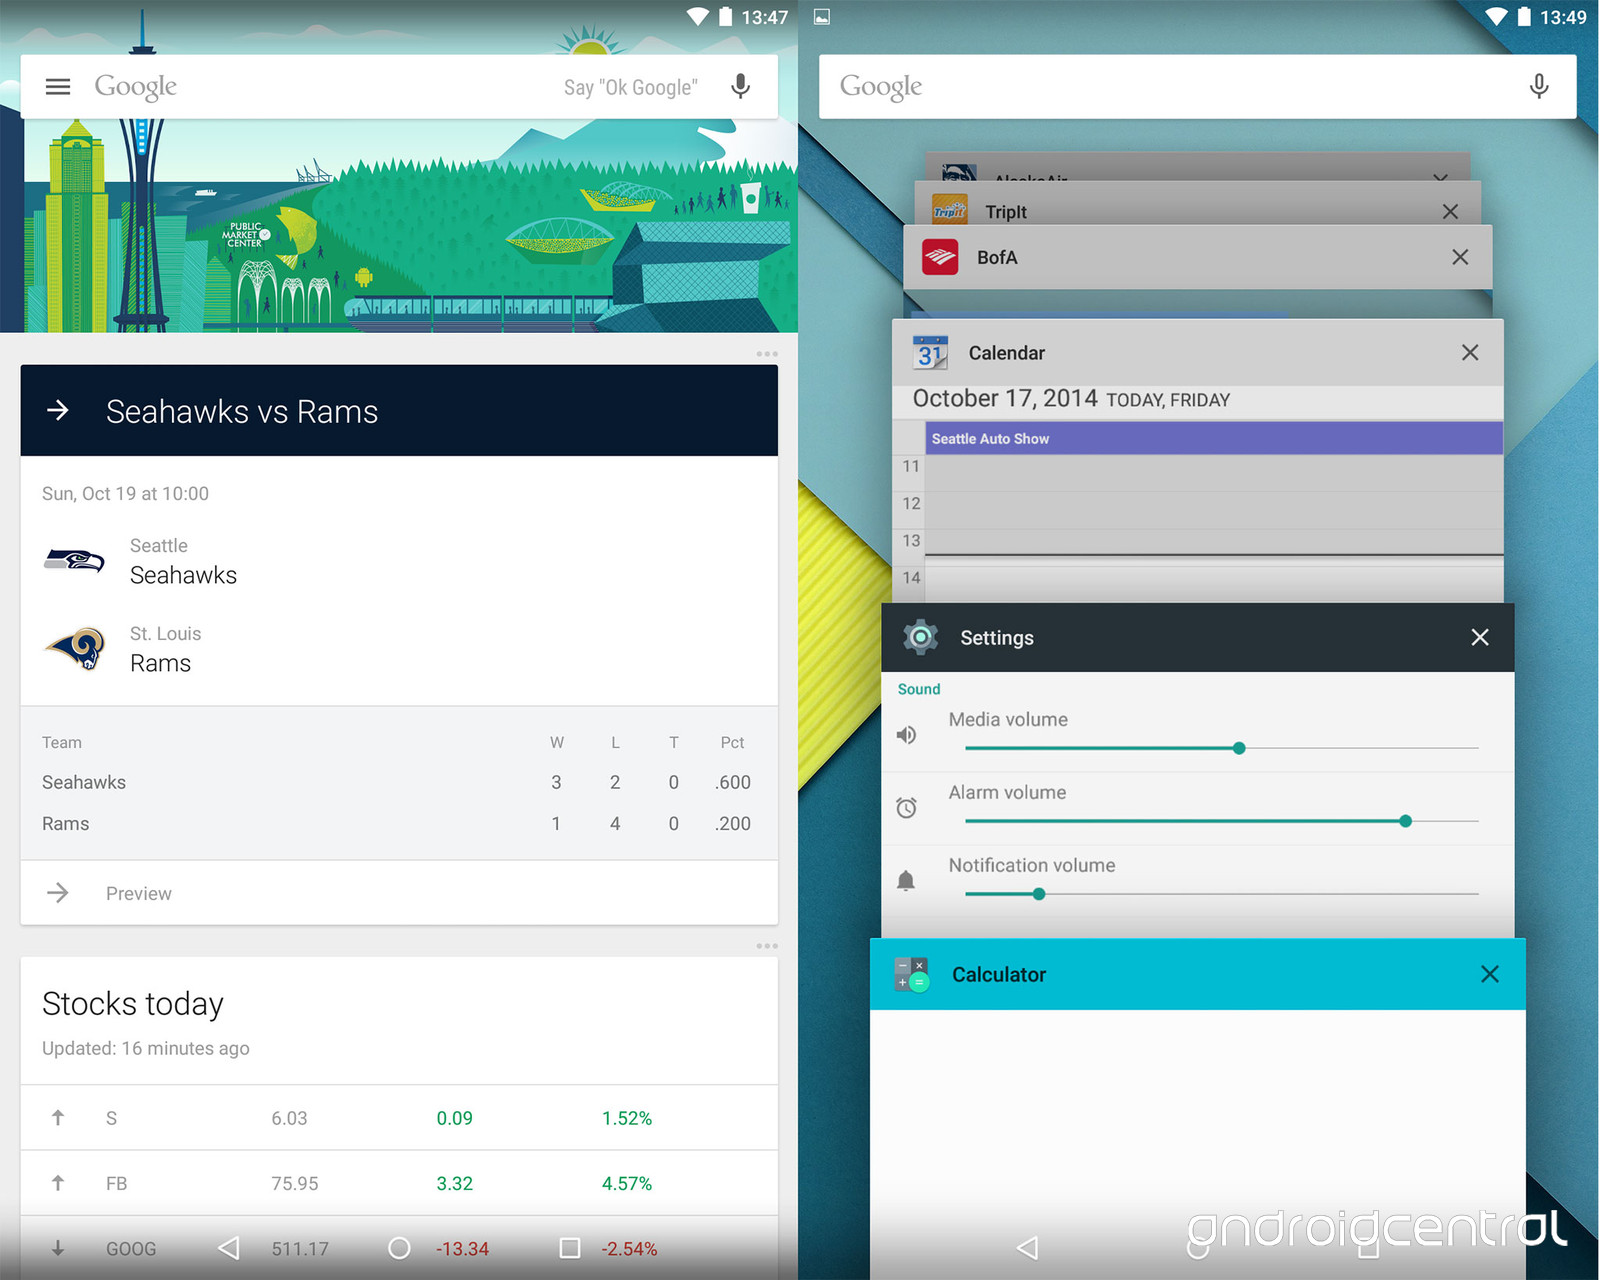
Task: Click the Updated: 16 minutes ago text
Action: [146, 1048]
